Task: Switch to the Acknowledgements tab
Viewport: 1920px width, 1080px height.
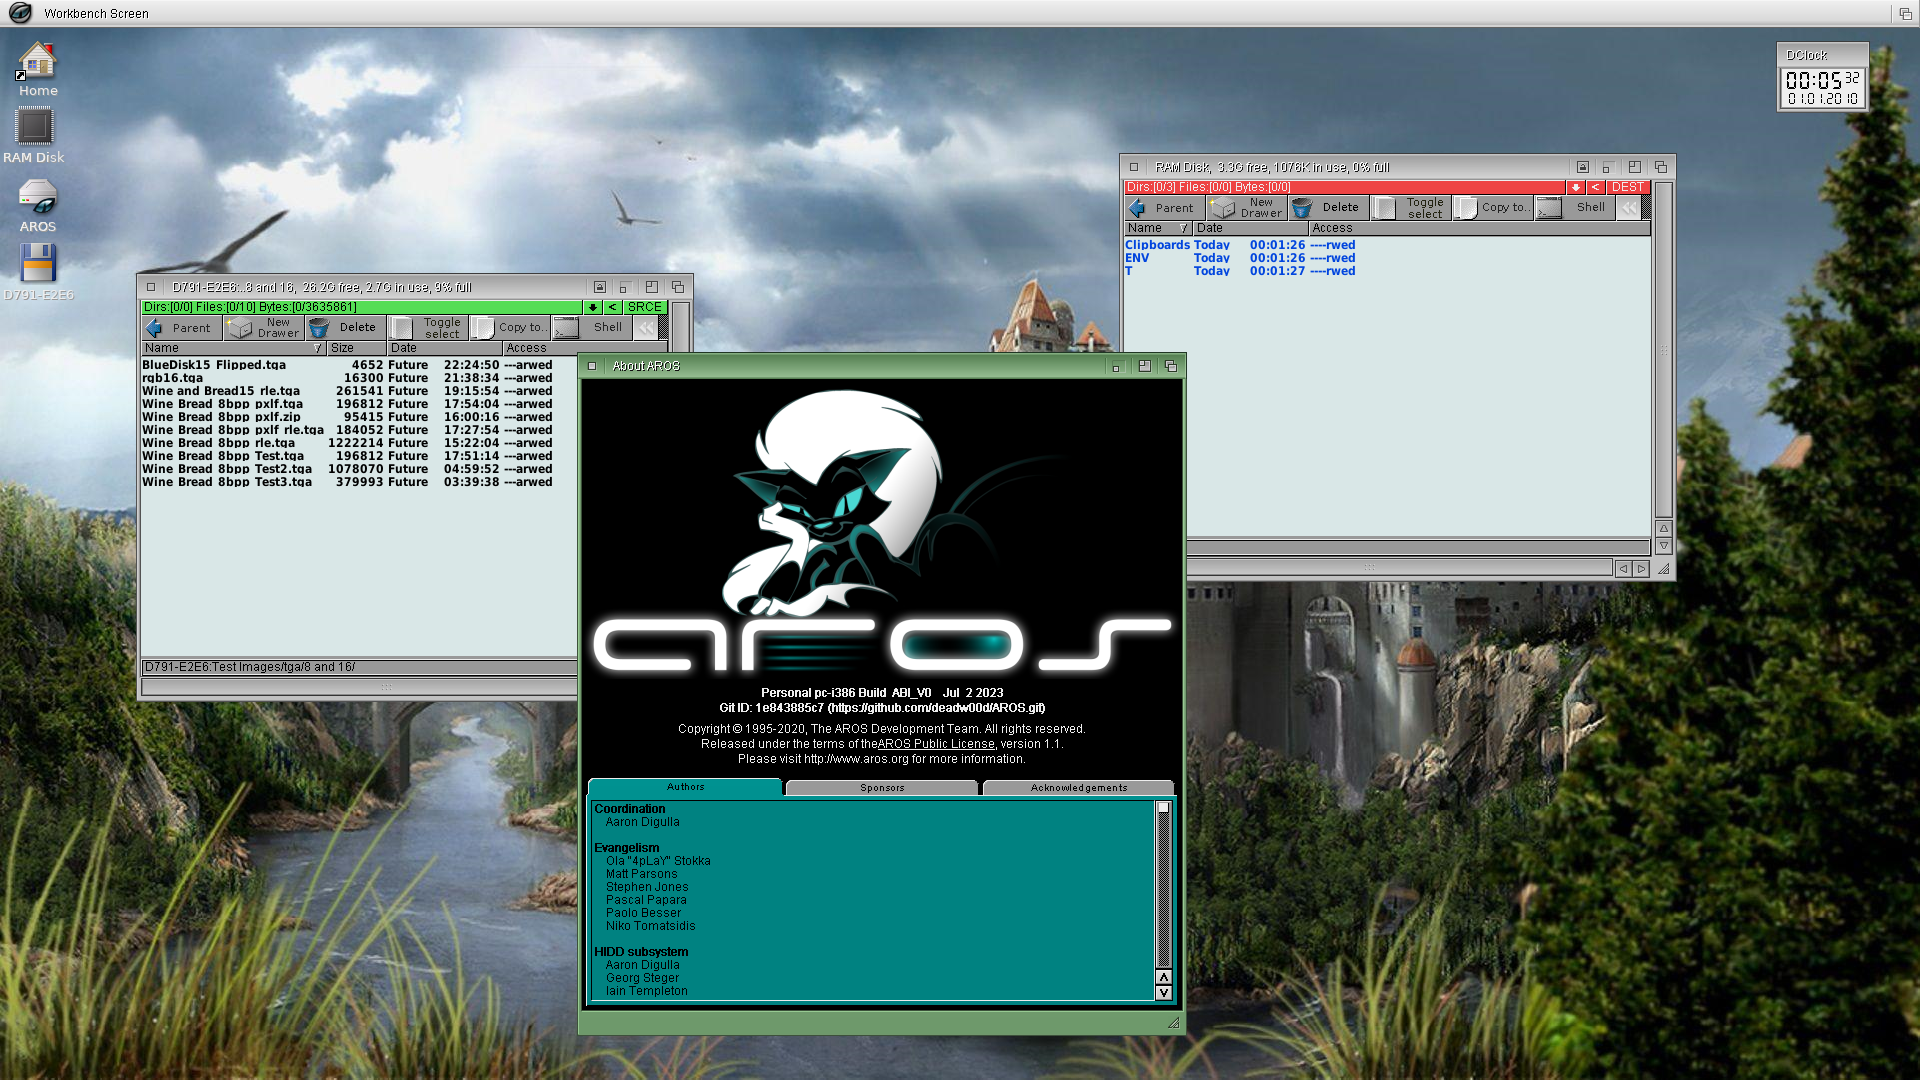Action: click(1079, 788)
